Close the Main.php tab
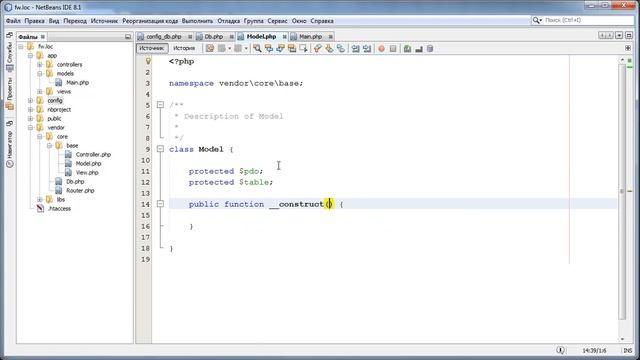 331,37
